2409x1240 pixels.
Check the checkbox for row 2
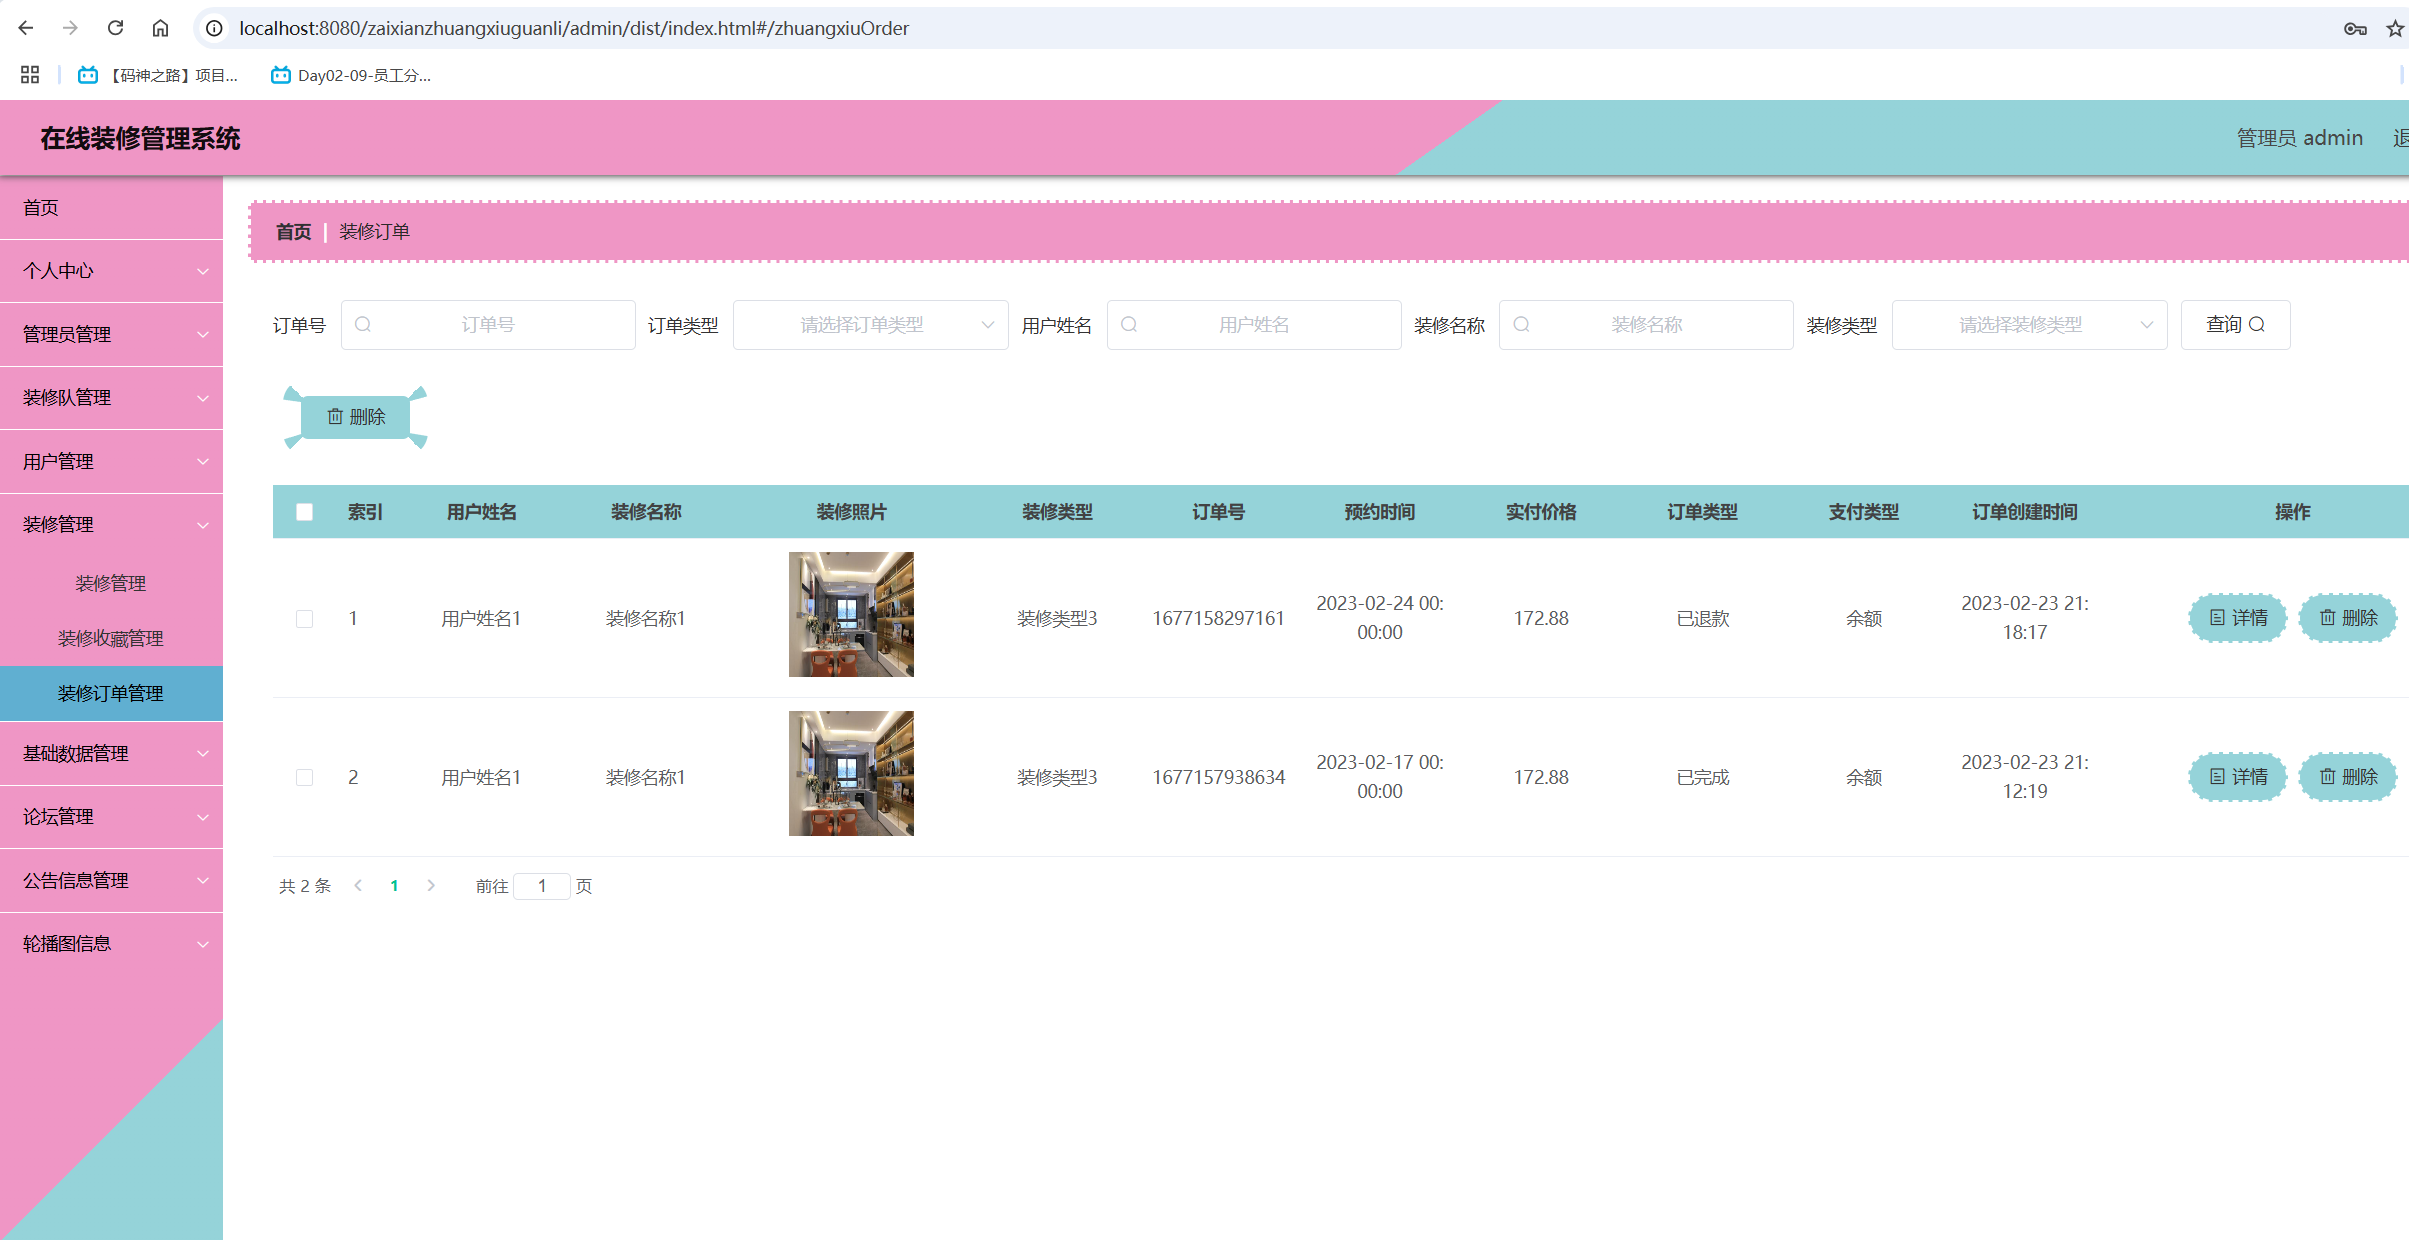(305, 778)
